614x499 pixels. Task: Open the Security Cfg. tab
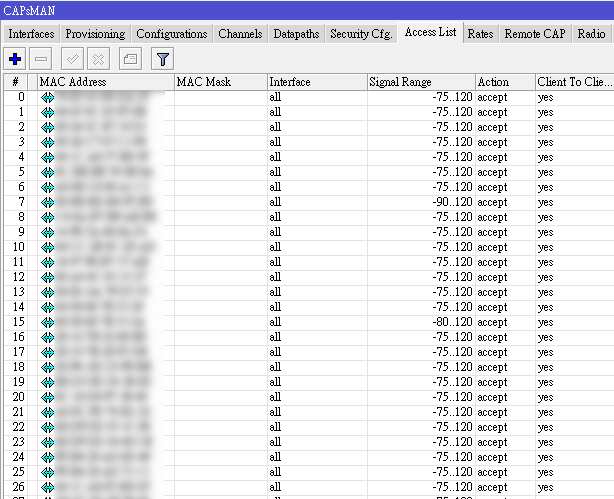point(361,34)
